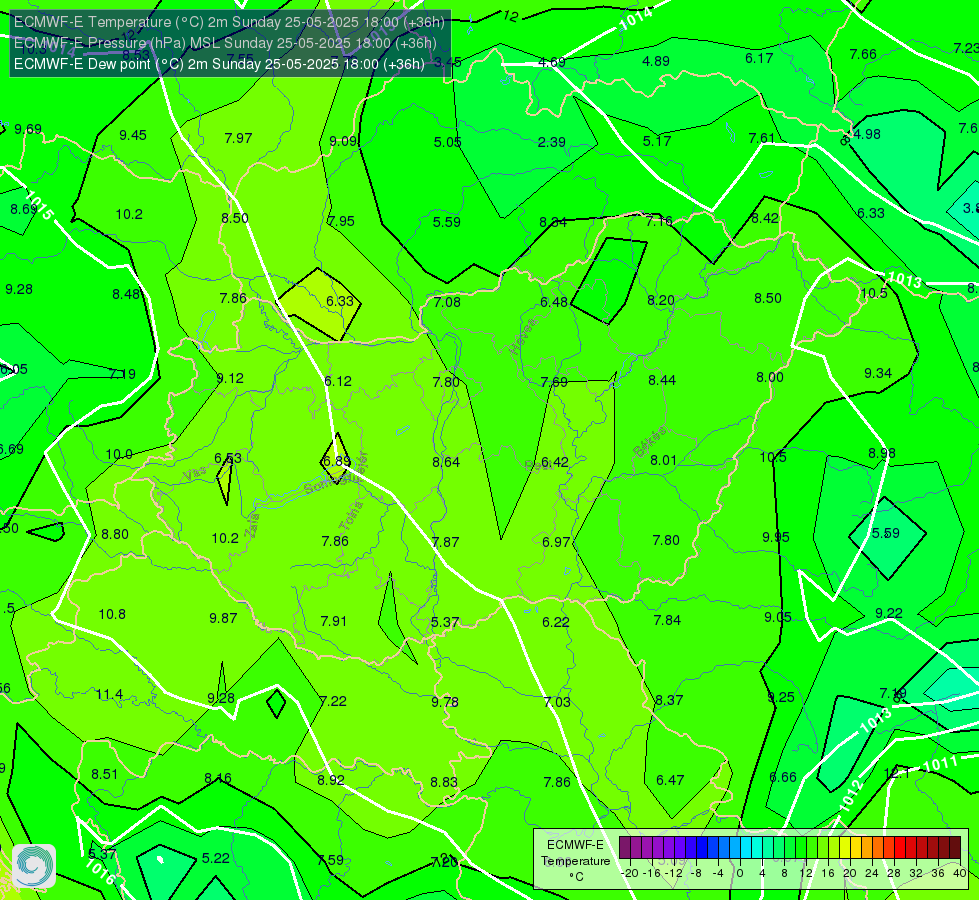Screen dimensions: 979x900
Task: Click the 7.66 grid value
Action: (863, 54)
